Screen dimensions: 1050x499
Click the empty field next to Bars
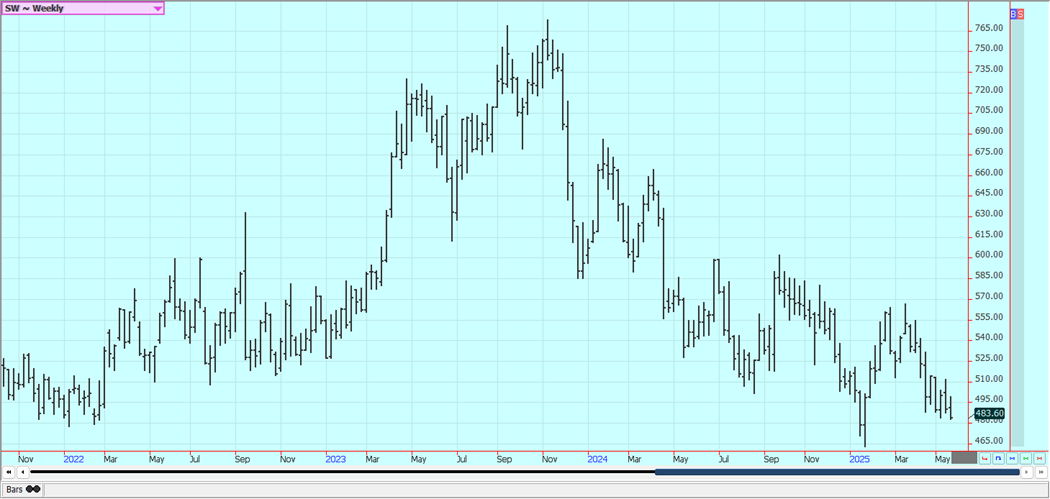(x=546, y=490)
